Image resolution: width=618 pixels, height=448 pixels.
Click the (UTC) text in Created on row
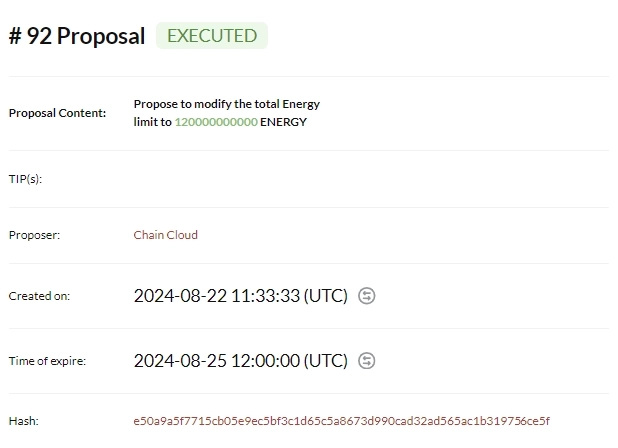(x=325, y=296)
